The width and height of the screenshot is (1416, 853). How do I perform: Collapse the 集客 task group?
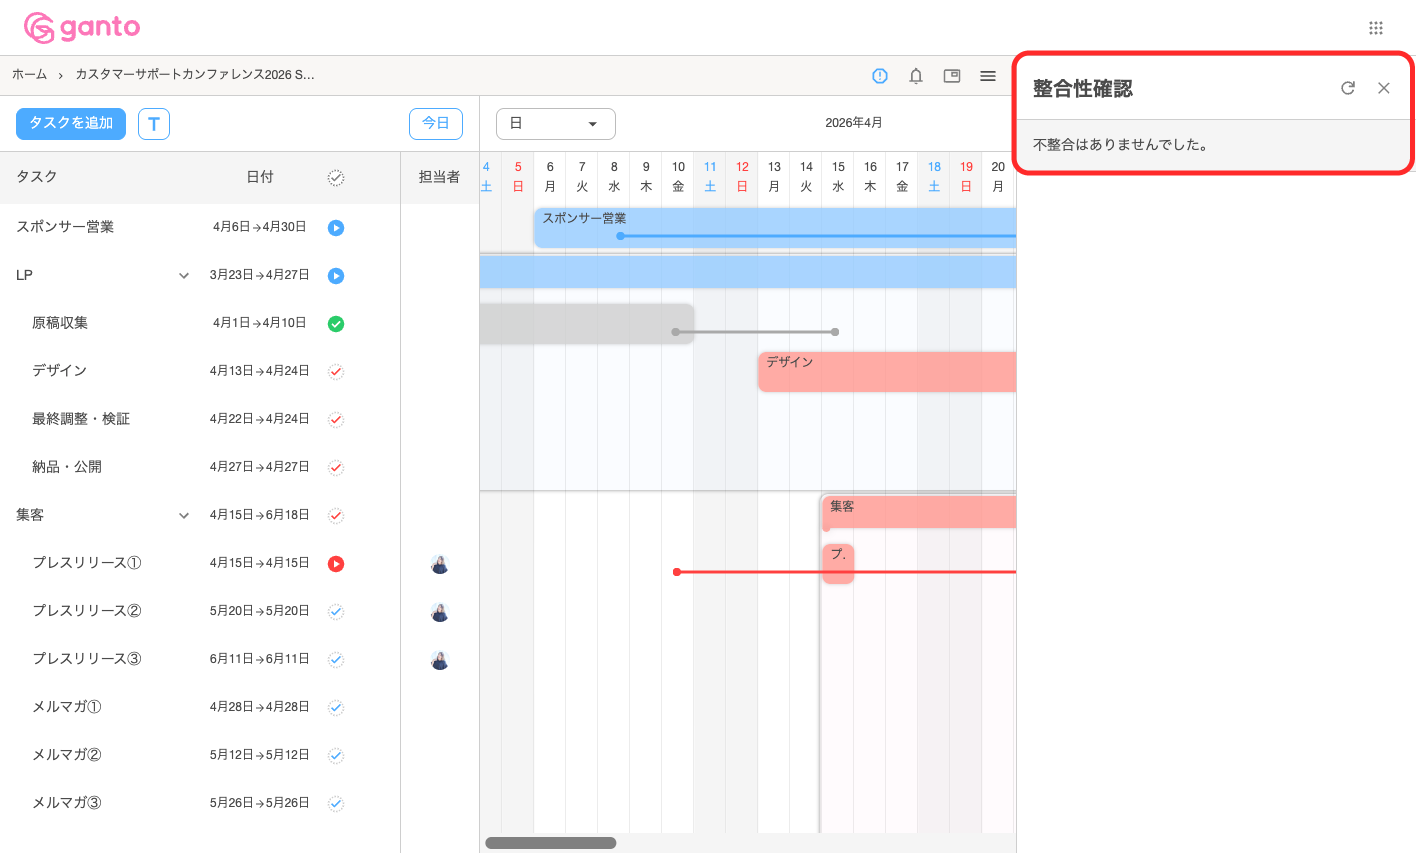pyautogui.click(x=183, y=514)
